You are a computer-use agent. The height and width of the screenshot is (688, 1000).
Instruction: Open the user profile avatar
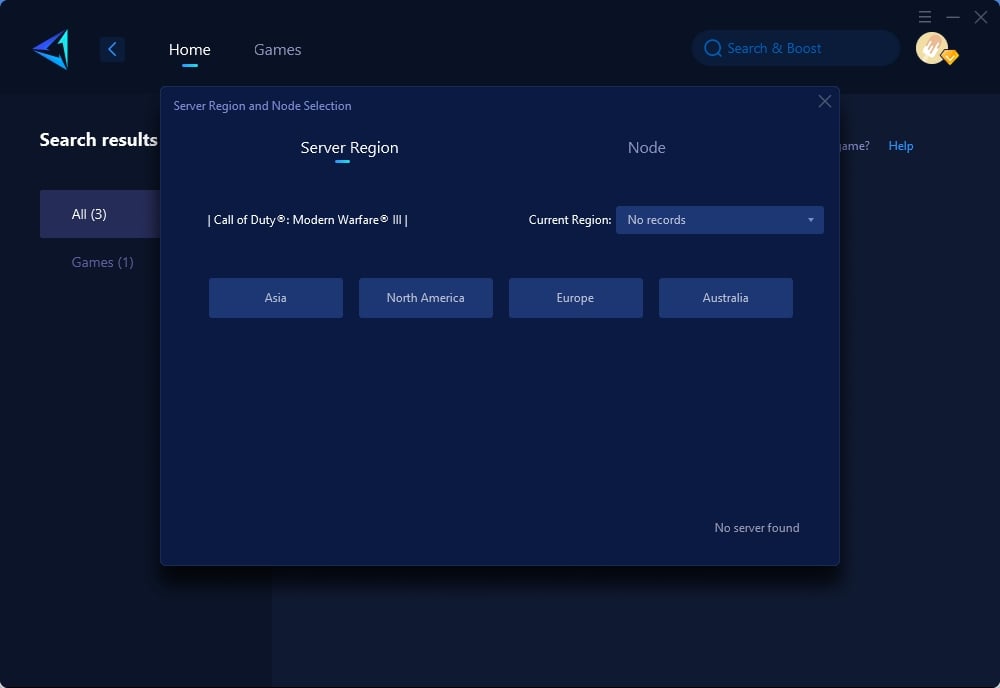(x=932, y=48)
